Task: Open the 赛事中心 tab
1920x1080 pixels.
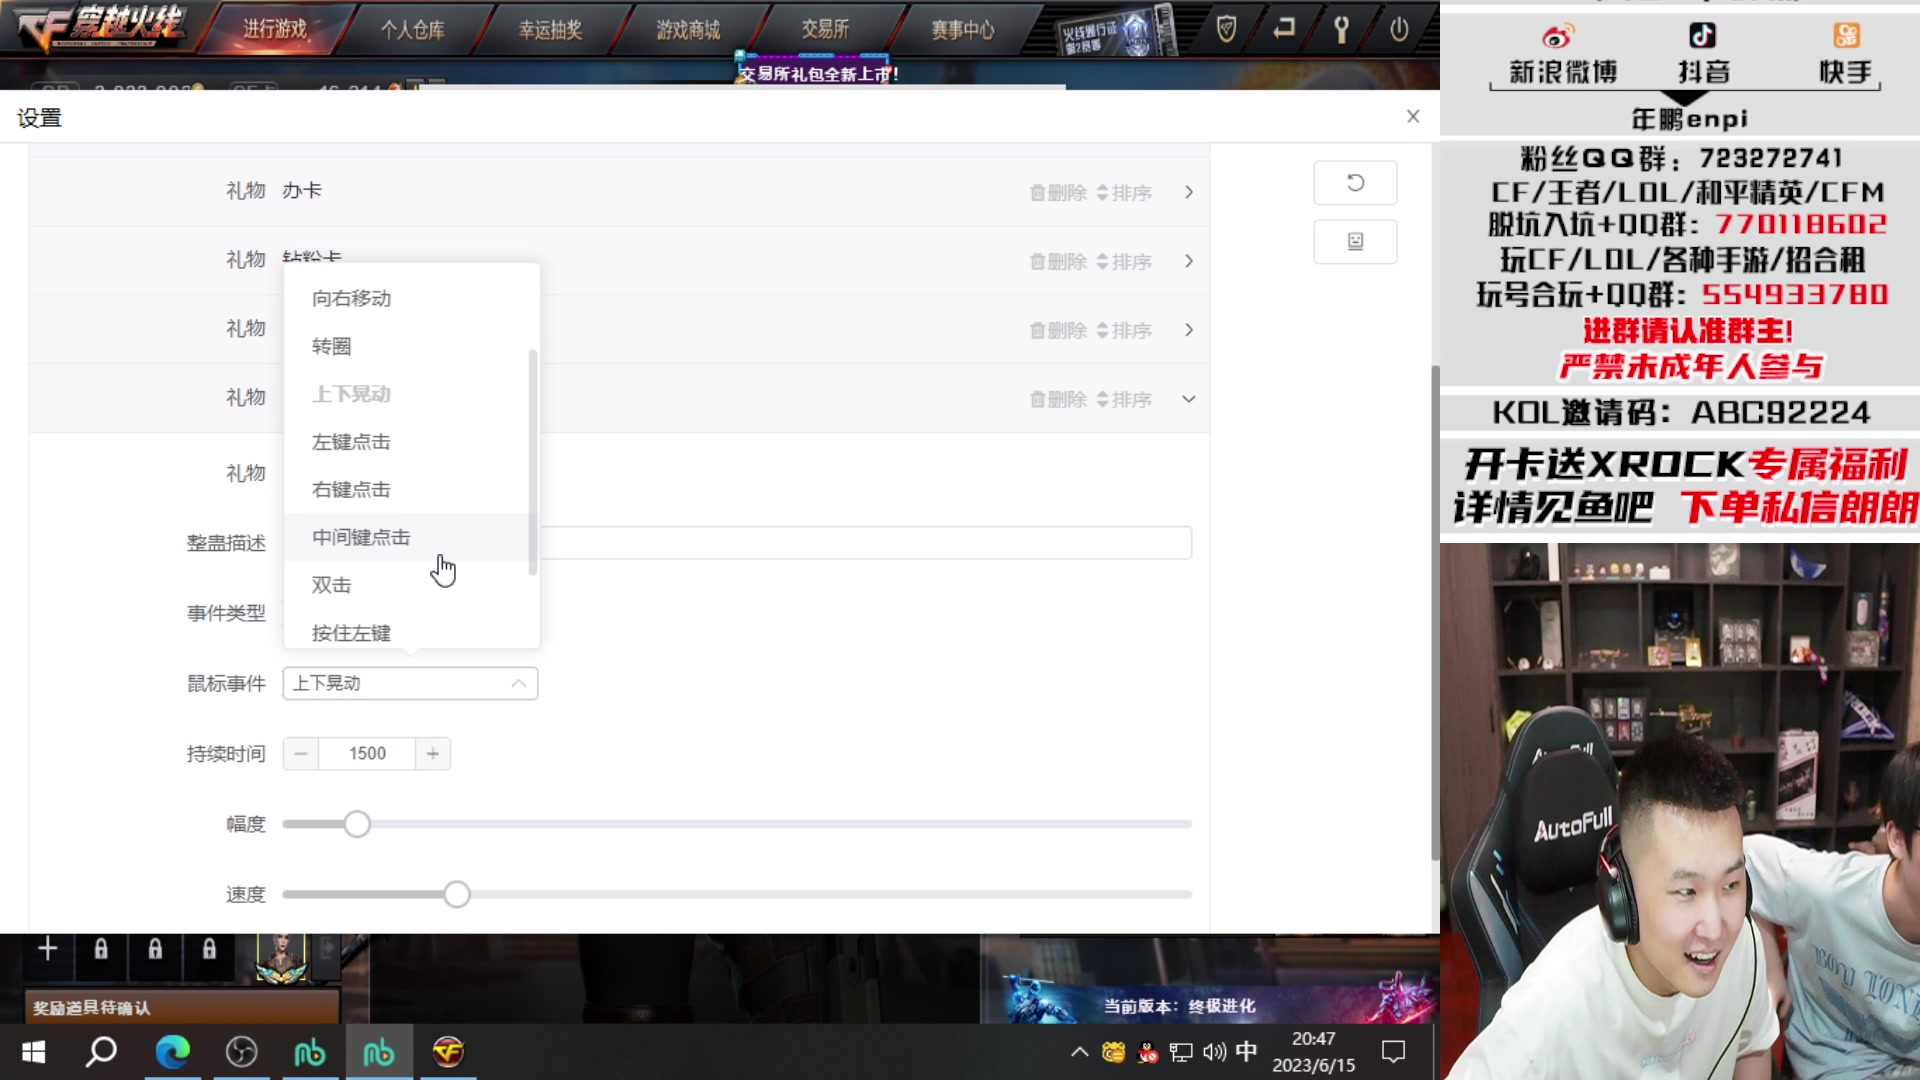Action: (963, 30)
